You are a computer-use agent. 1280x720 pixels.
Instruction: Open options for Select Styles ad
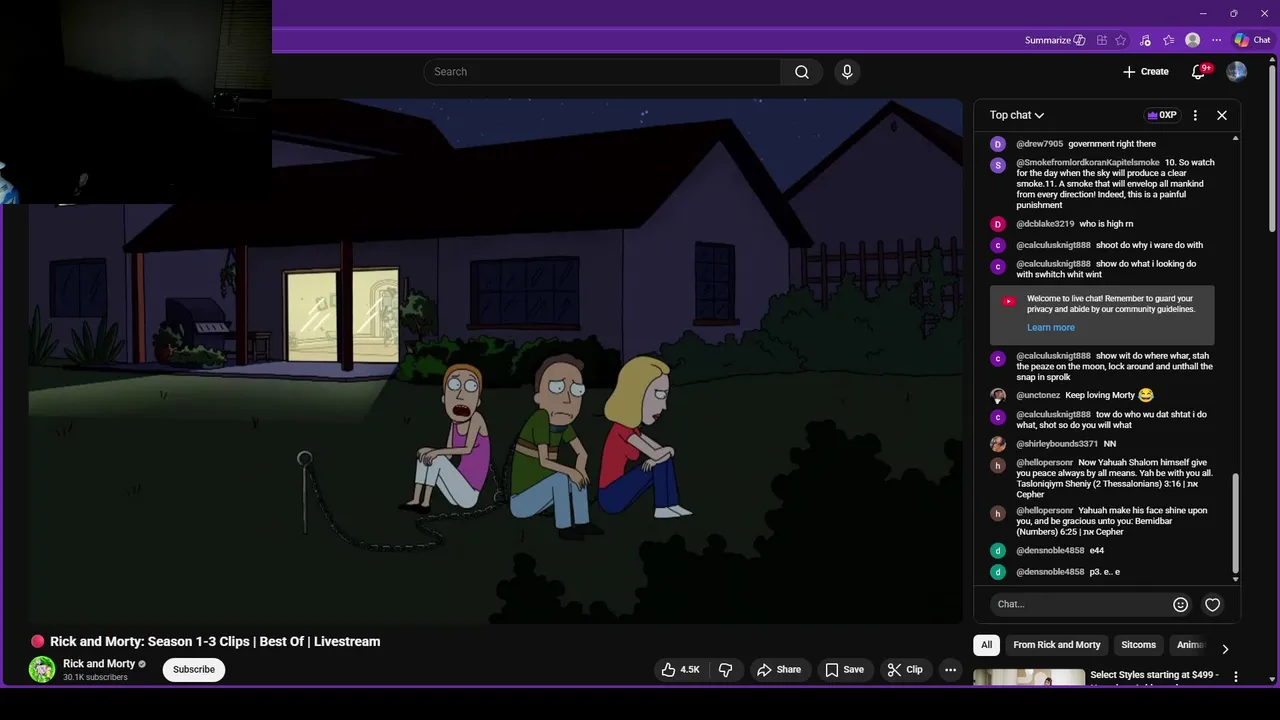point(1235,677)
